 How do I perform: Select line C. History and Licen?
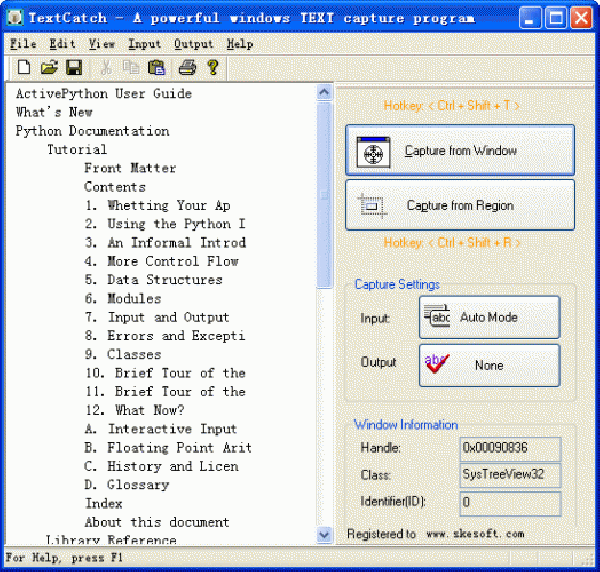(161, 466)
